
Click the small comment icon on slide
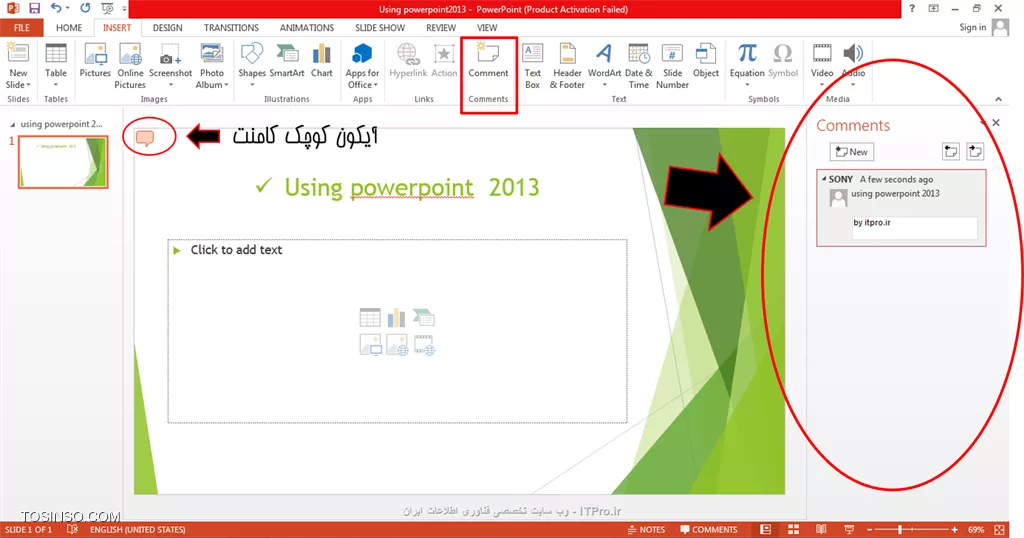[x=144, y=138]
